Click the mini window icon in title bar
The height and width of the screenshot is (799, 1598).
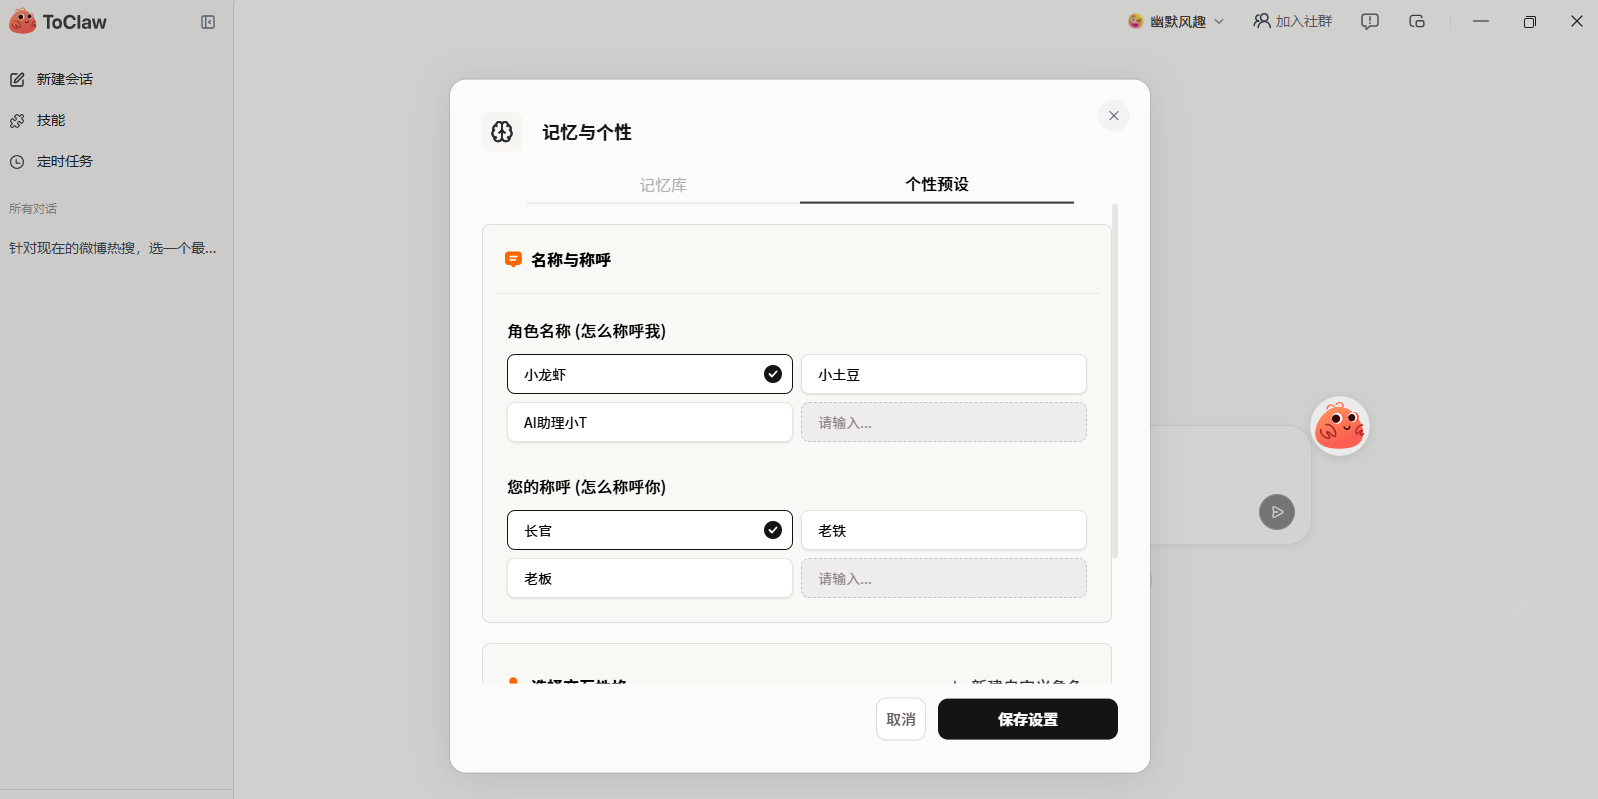click(1416, 21)
